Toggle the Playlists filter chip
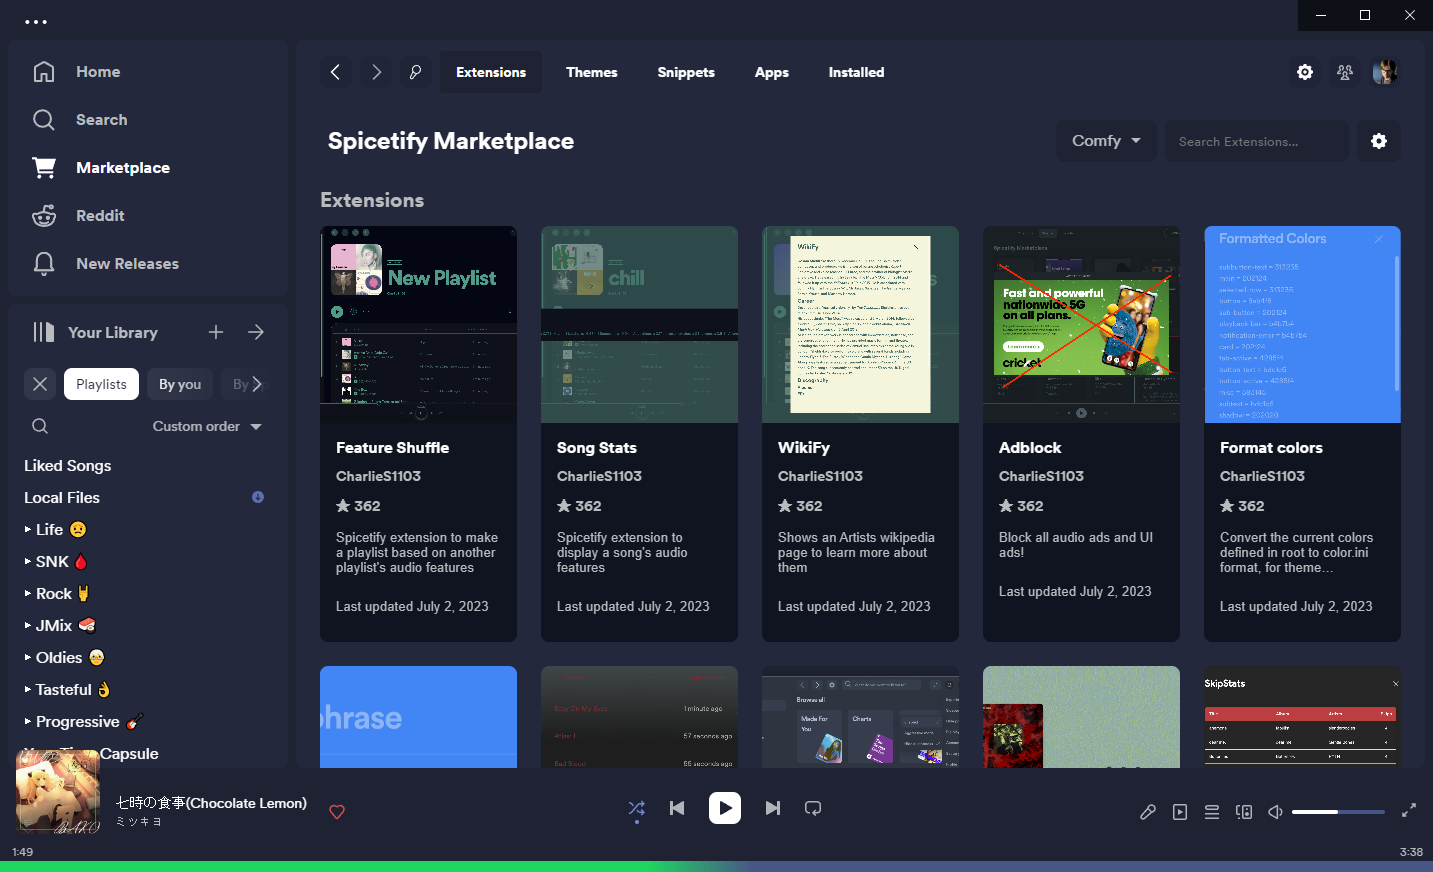Image resolution: width=1433 pixels, height=872 pixels. (101, 384)
